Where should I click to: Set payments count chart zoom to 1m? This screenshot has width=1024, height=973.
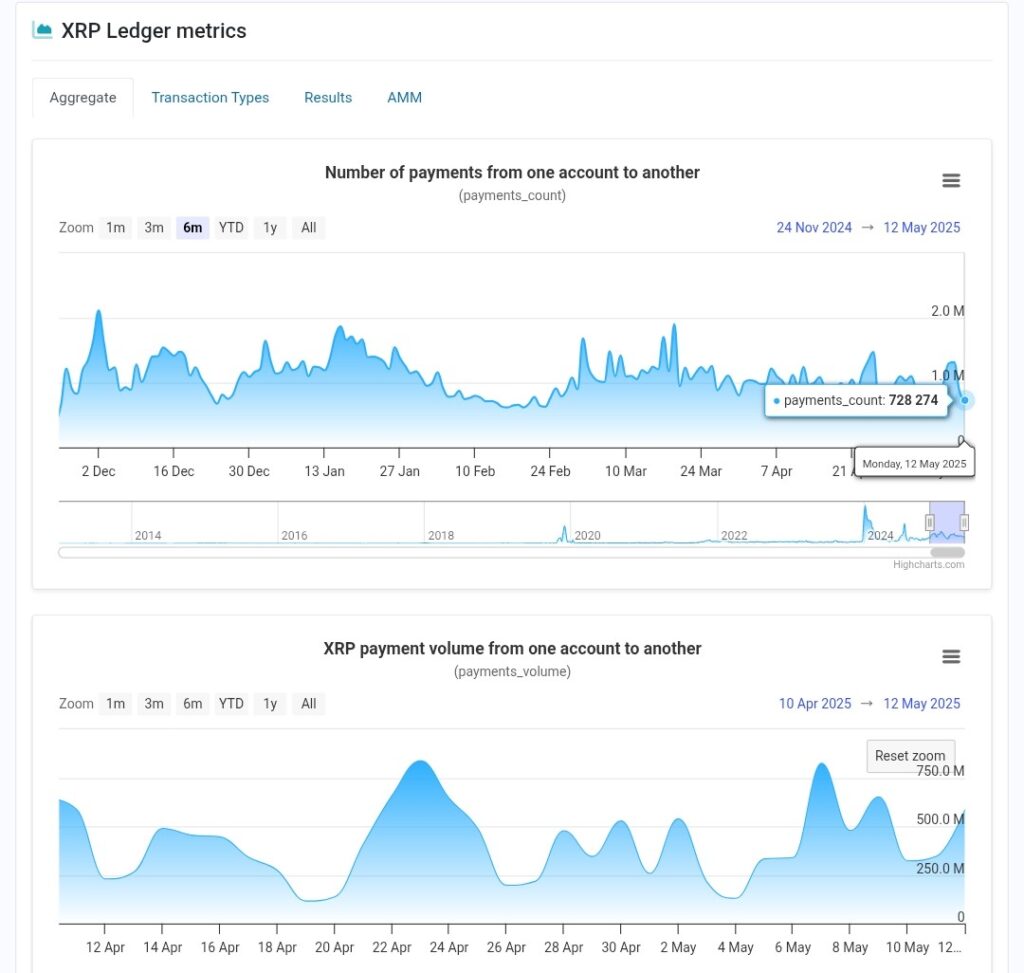click(x=116, y=227)
